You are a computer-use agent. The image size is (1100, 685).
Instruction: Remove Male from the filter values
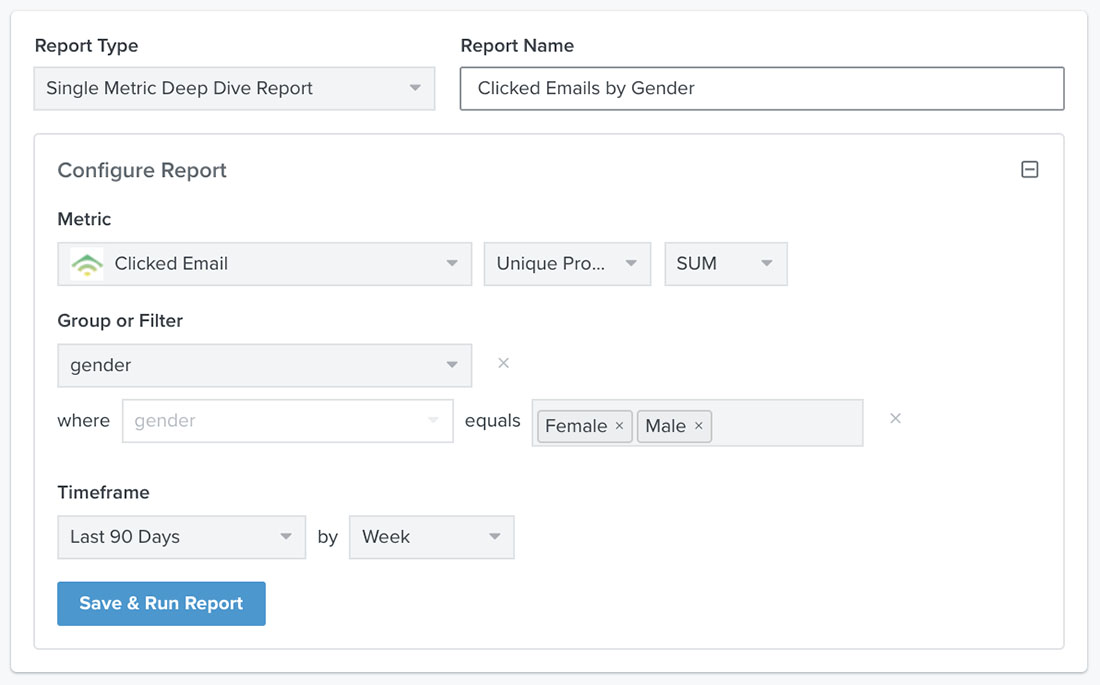(700, 425)
